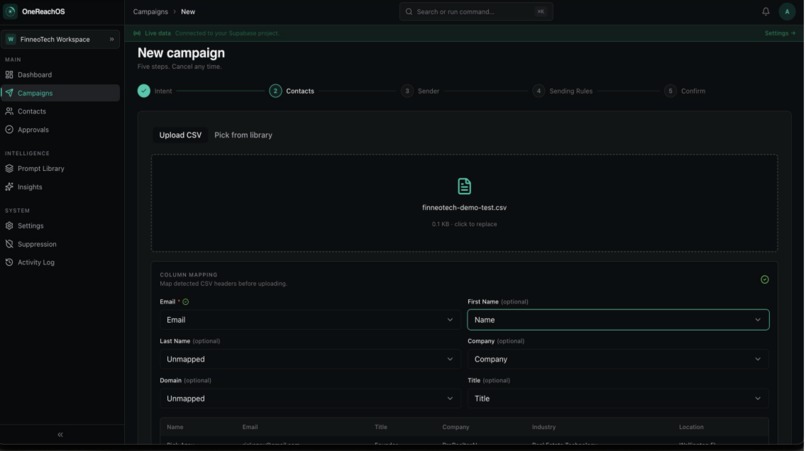Screen dimensions: 806x451
Task: Click the New breadcrumb item
Action: [188, 11]
